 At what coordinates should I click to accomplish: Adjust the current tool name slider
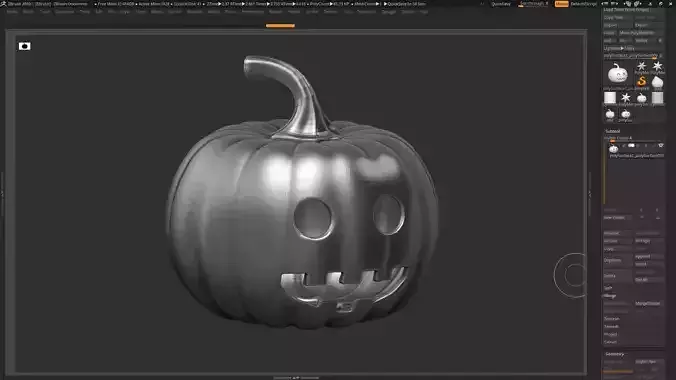(x=632, y=56)
